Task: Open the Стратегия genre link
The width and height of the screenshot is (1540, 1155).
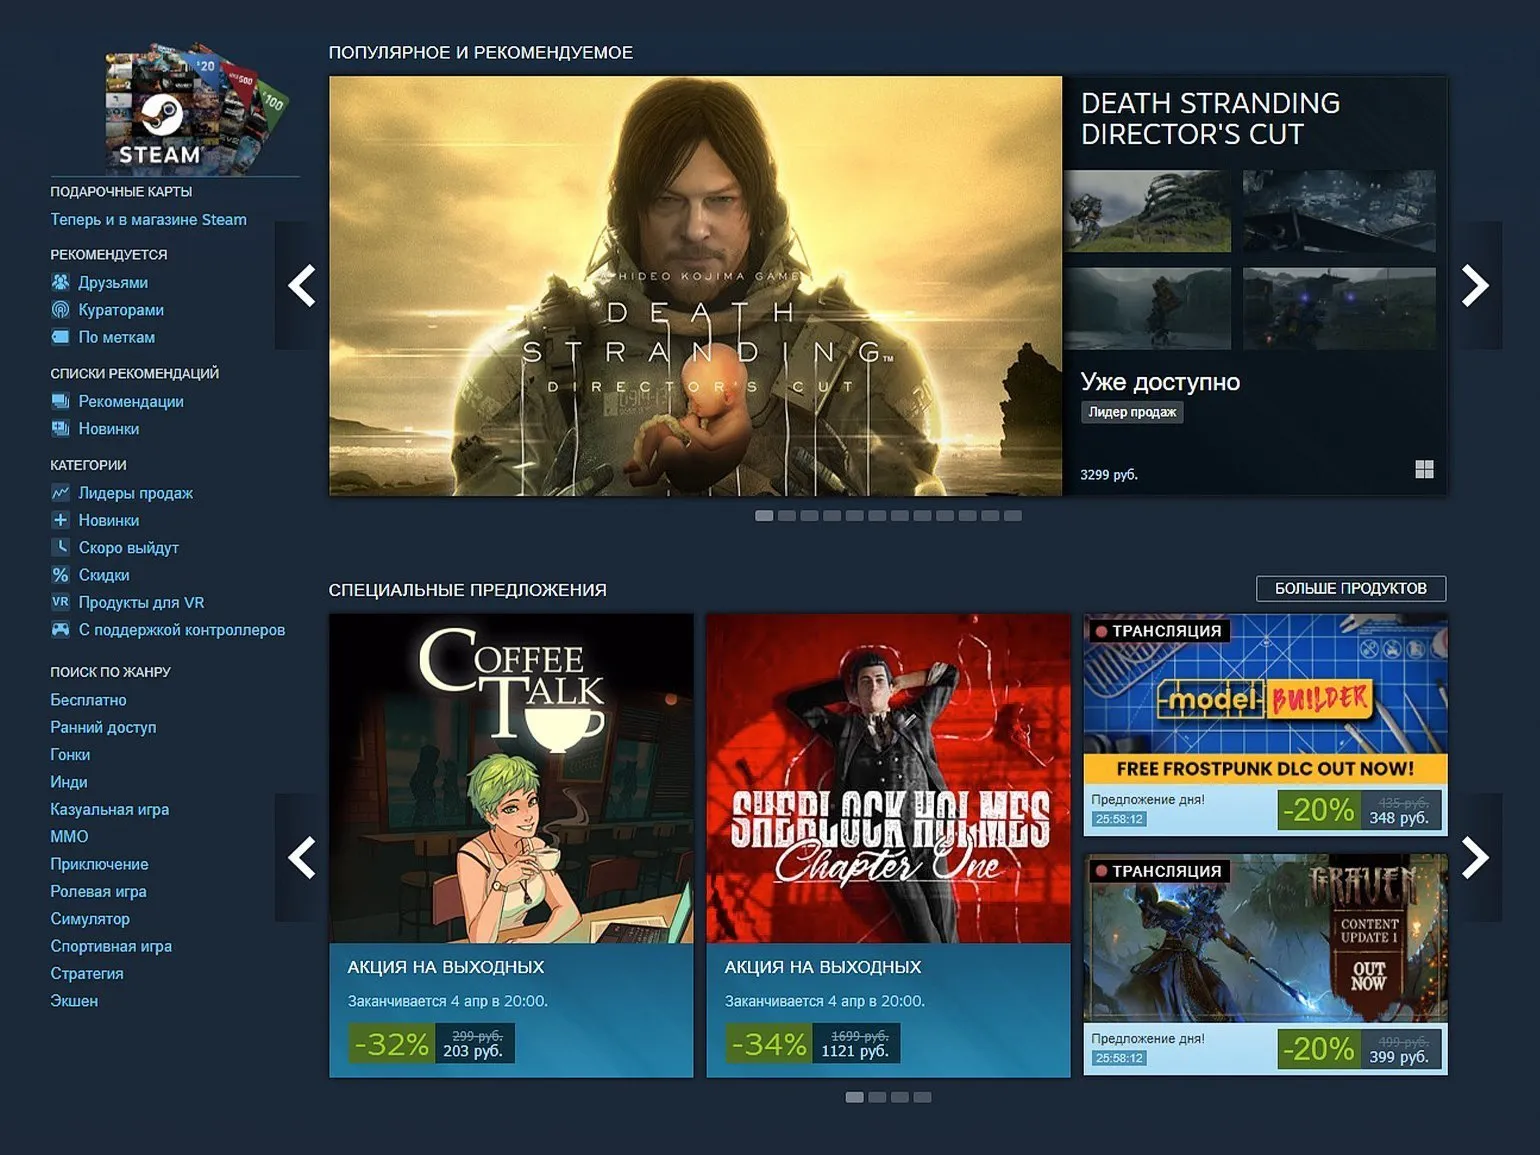Action: pos(87,973)
